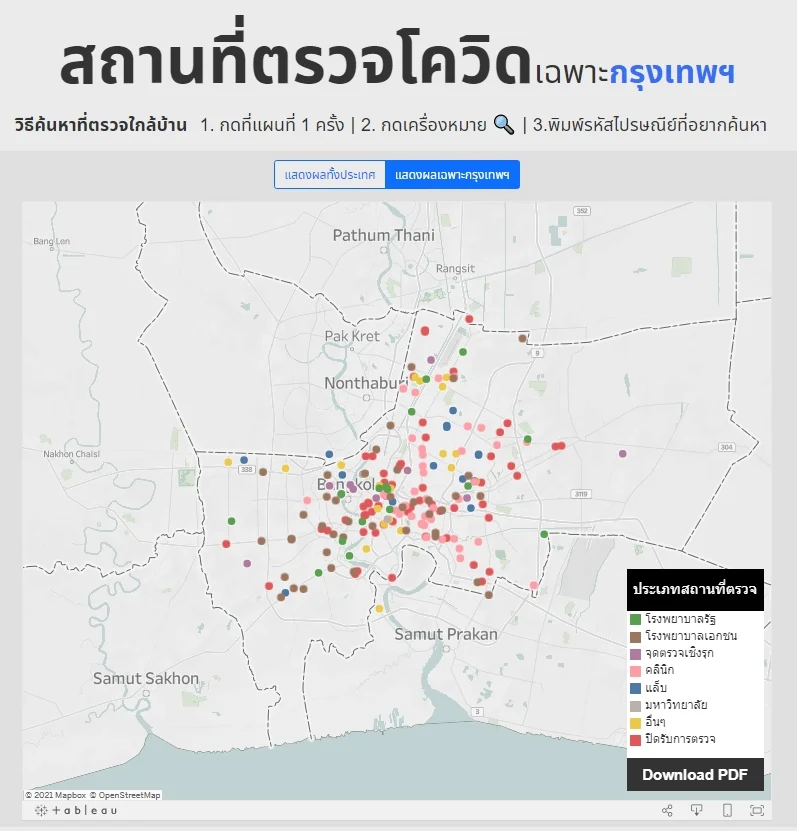Image resolution: width=797 pixels, height=831 pixels.
Task: Choose the pink คลินิก legend item
Action: click(660, 670)
